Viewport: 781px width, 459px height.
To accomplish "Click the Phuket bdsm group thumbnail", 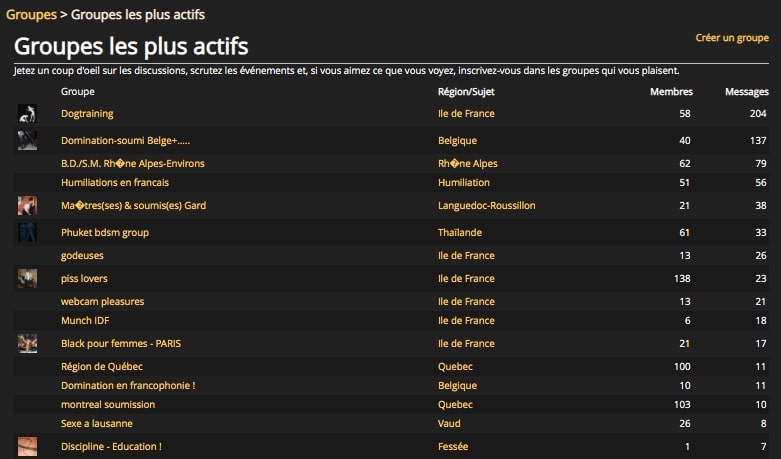I will point(27,232).
